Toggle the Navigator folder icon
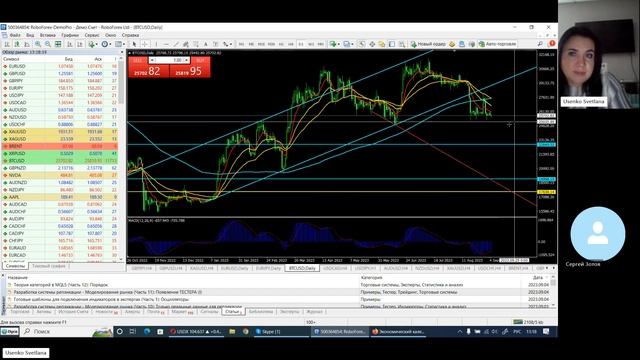The width and height of the screenshot is (640, 360). (382, 44)
